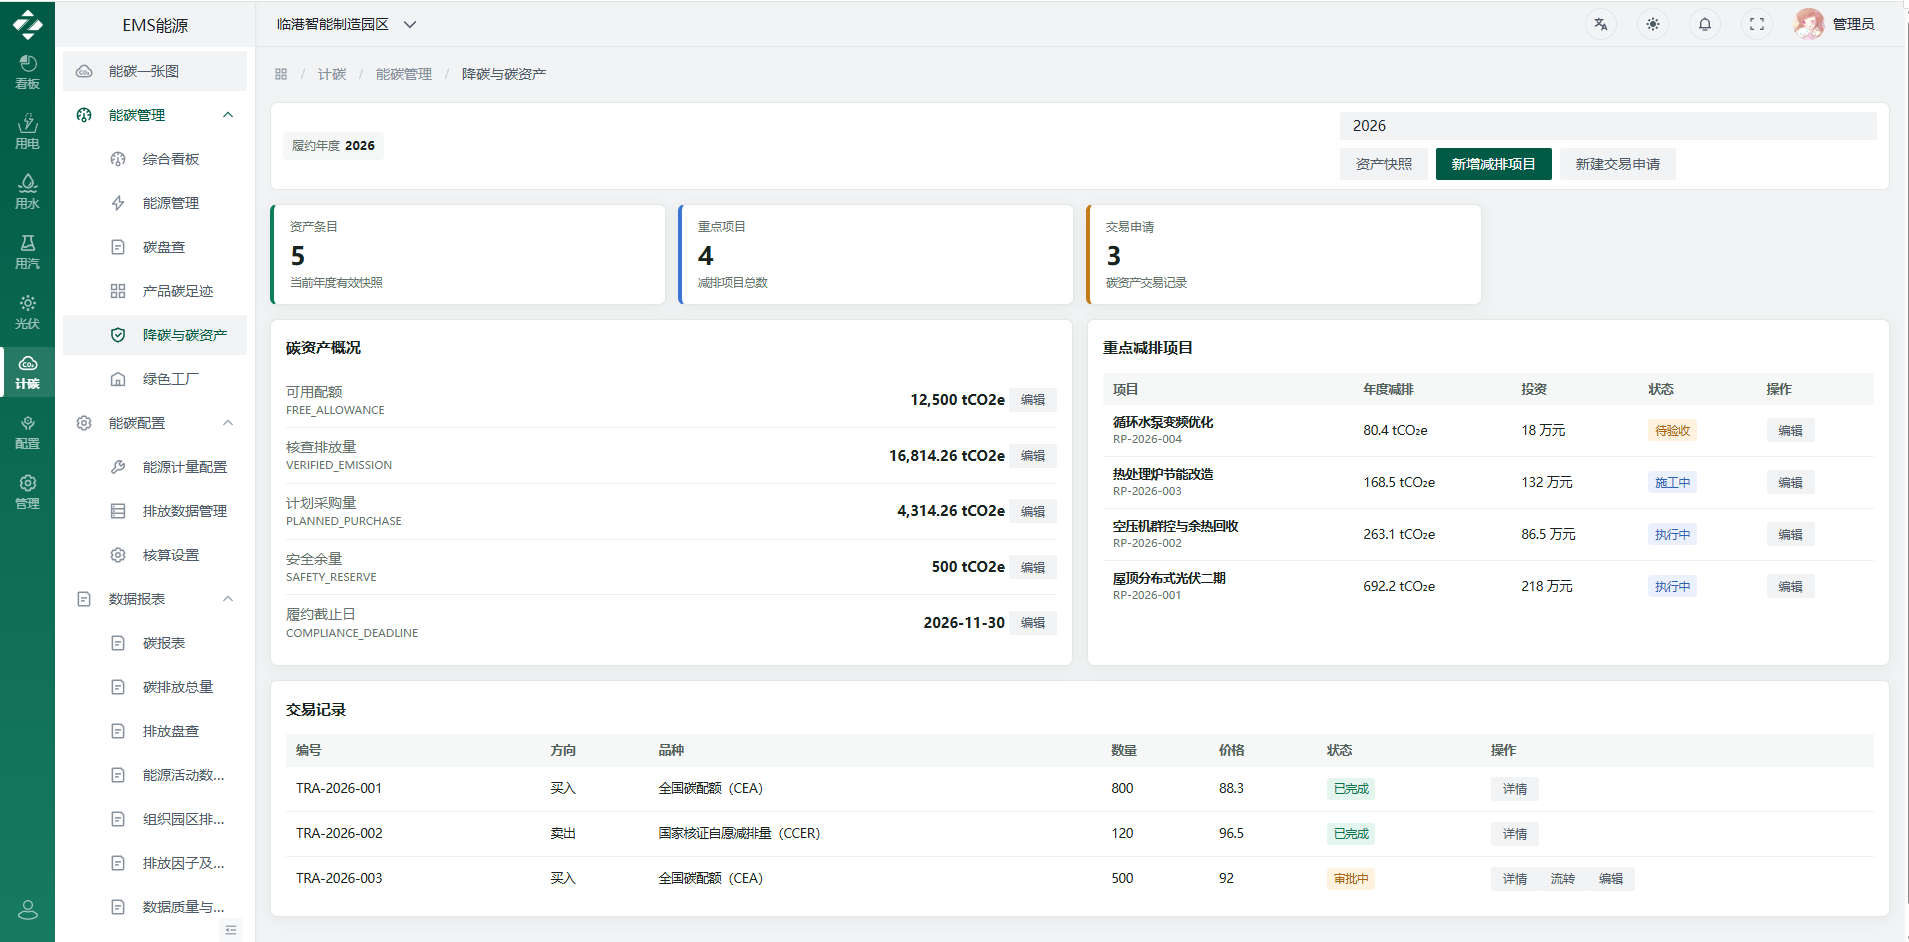Edit the 可用配额 value

pos(1033,400)
